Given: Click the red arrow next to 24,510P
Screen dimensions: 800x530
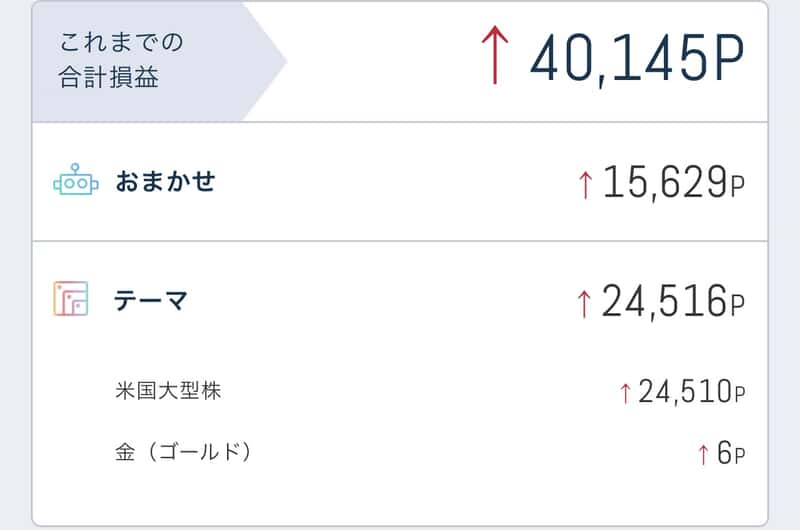Looking at the screenshot, I should [626, 393].
